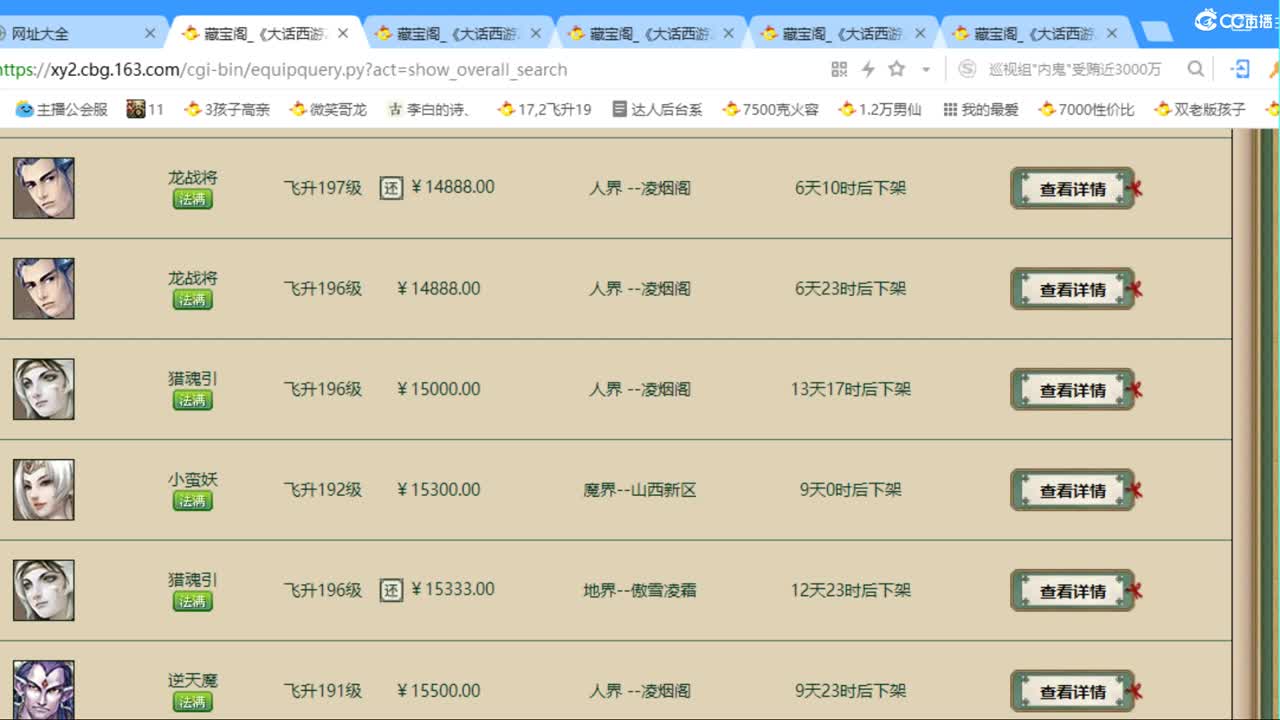Open the QR code grid icon in address bar
The width and height of the screenshot is (1280, 720).
pyautogui.click(x=839, y=69)
